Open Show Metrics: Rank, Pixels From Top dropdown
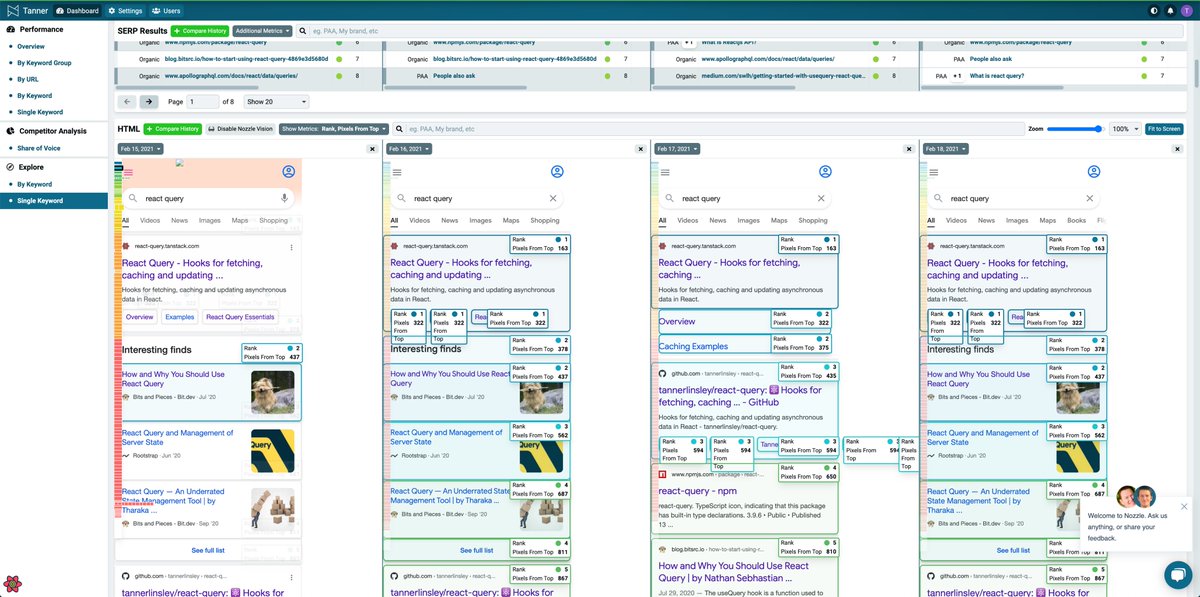 point(334,129)
